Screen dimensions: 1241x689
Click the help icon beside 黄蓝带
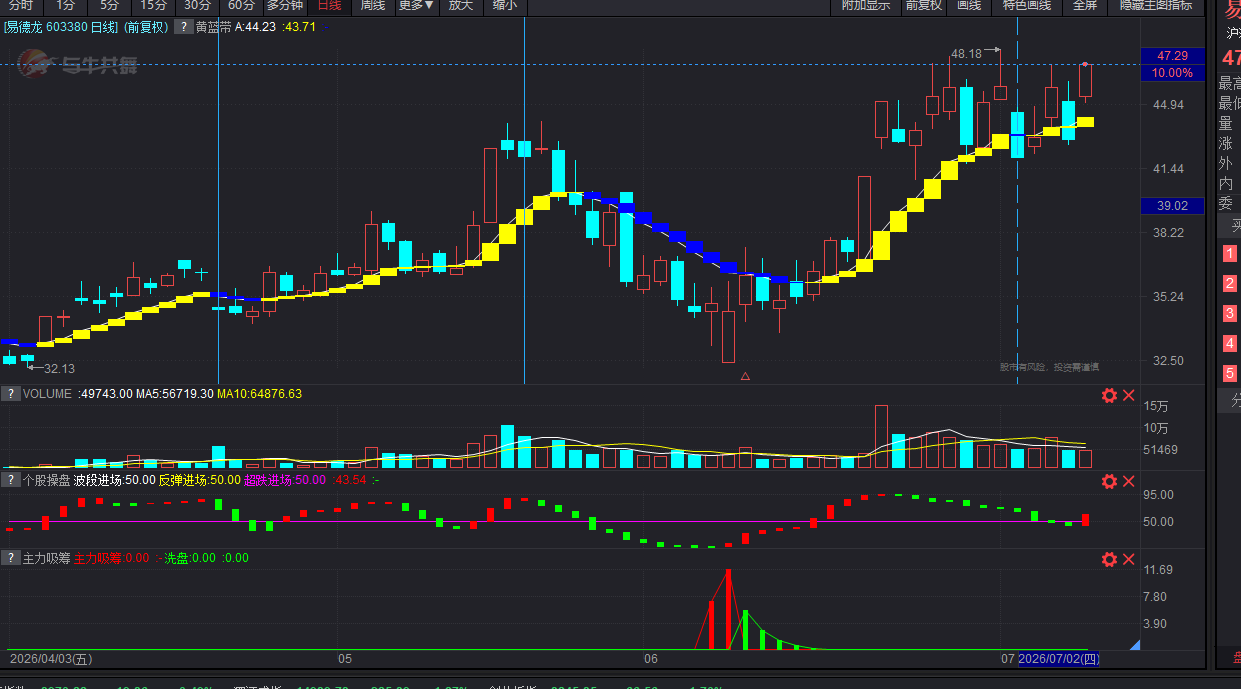click(183, 27)
